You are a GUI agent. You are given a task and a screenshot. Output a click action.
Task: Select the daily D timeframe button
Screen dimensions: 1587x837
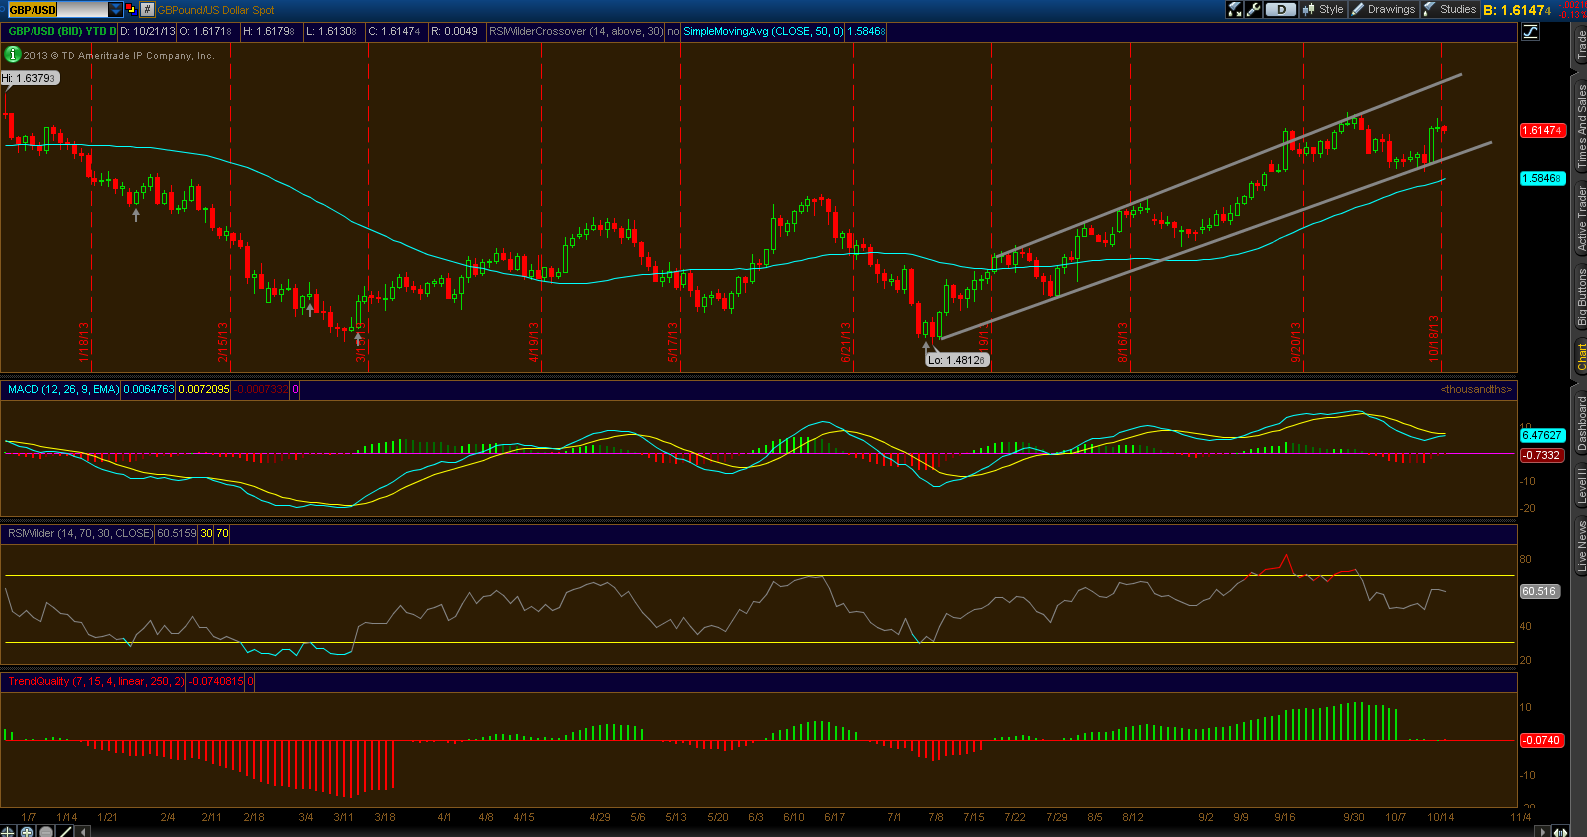point(1281,9)
